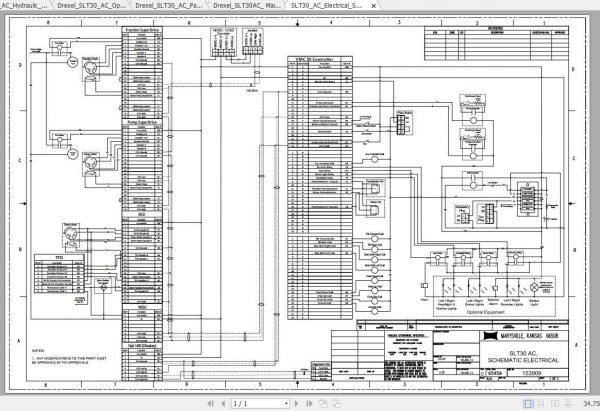Click the 34.75 zoom value
600x411 pixels.
592,403
